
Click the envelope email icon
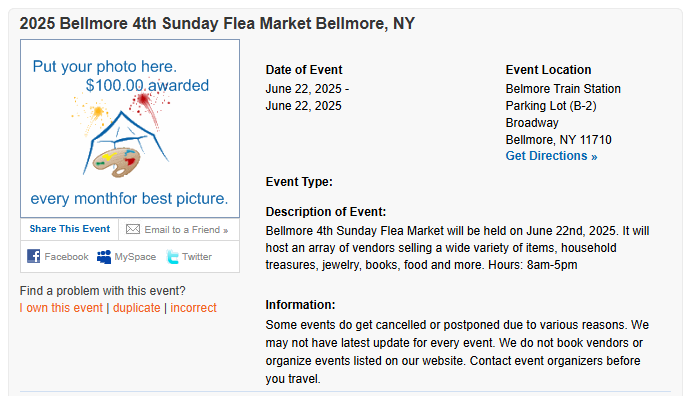click(x=133, y=229)
